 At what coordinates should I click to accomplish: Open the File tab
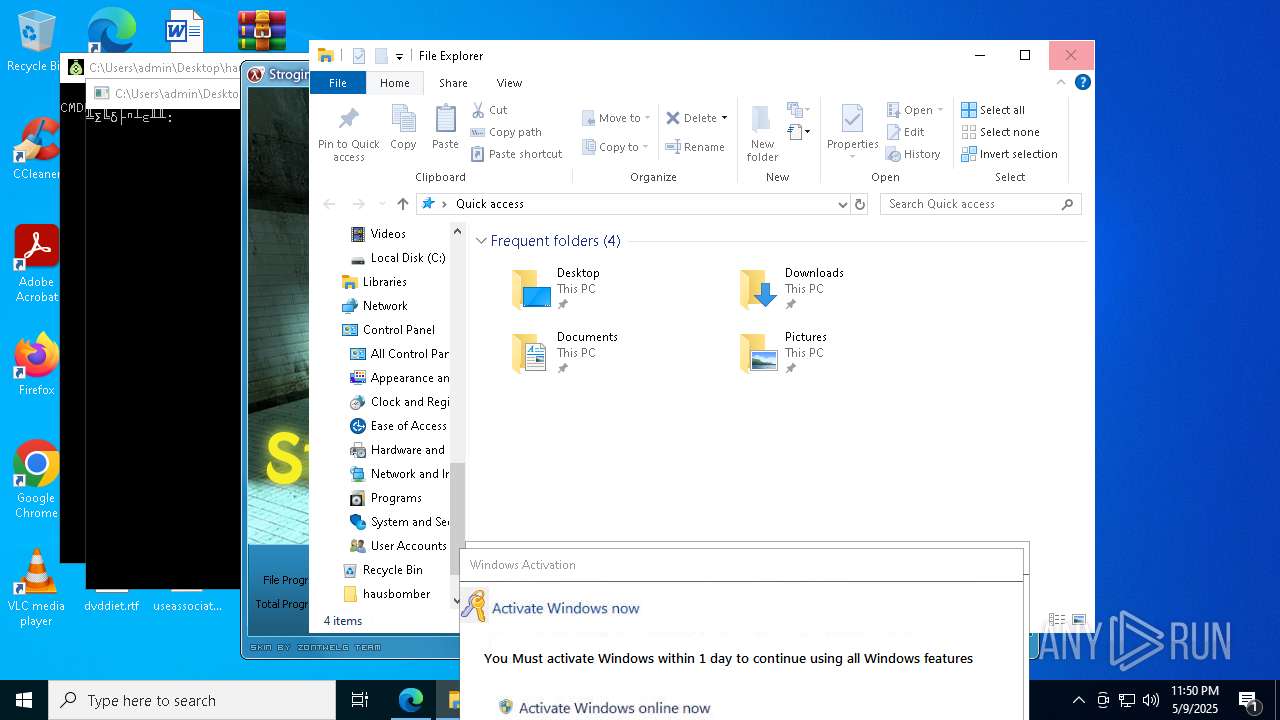click(x=338, y=83)
